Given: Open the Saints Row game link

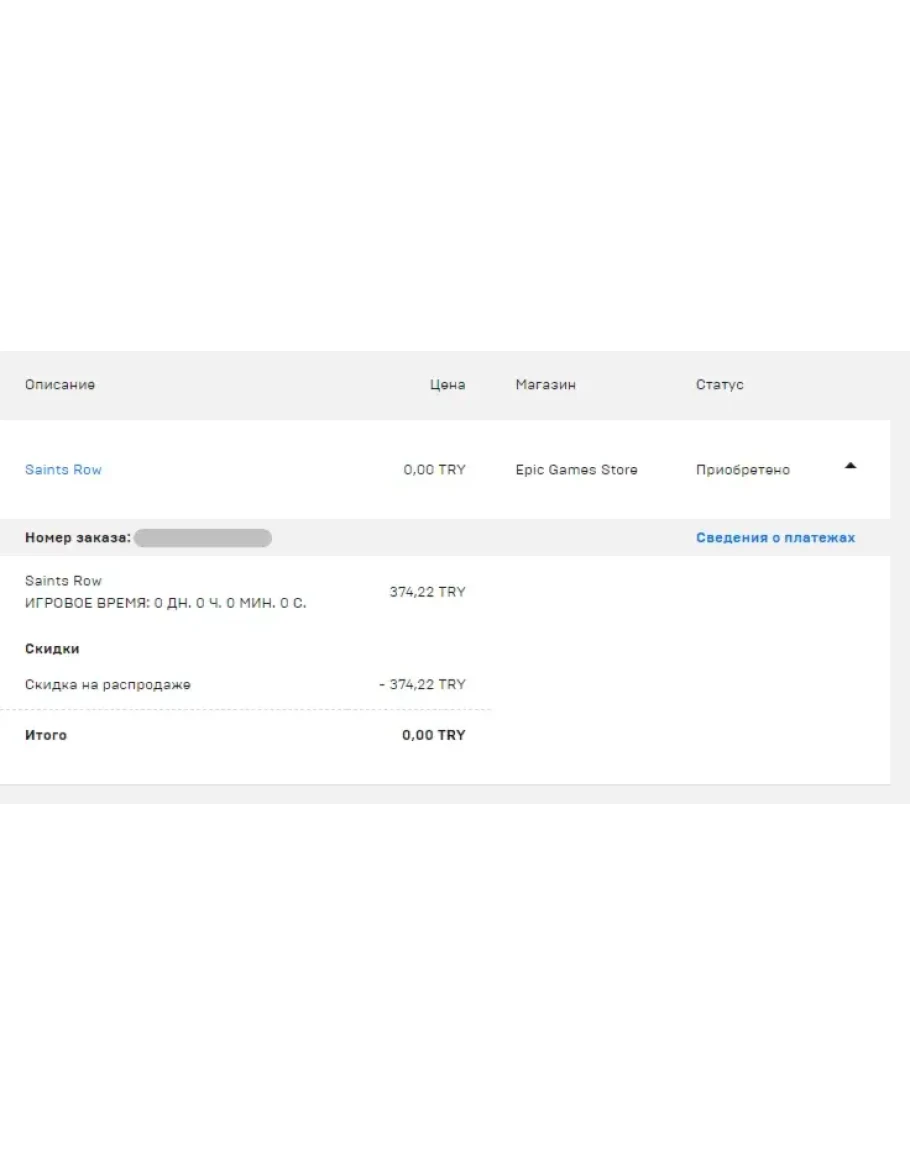Looking at the screenshot, I should pos(63,470).
